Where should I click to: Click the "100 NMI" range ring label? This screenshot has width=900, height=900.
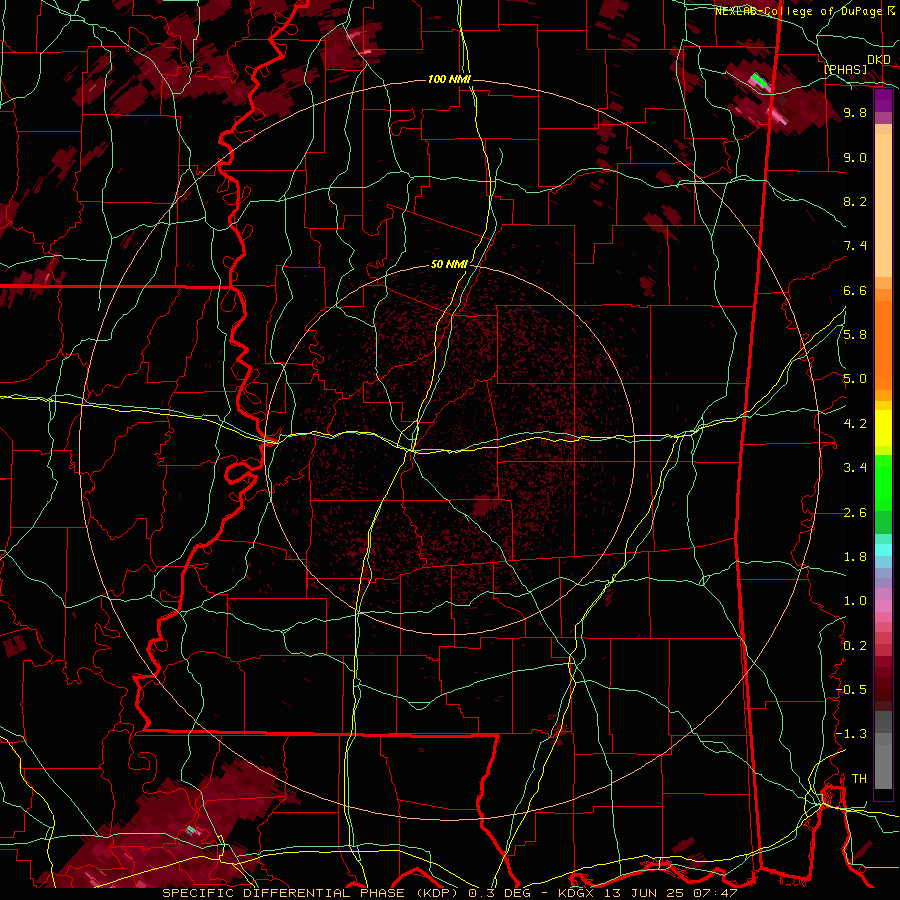pos(449,79)
